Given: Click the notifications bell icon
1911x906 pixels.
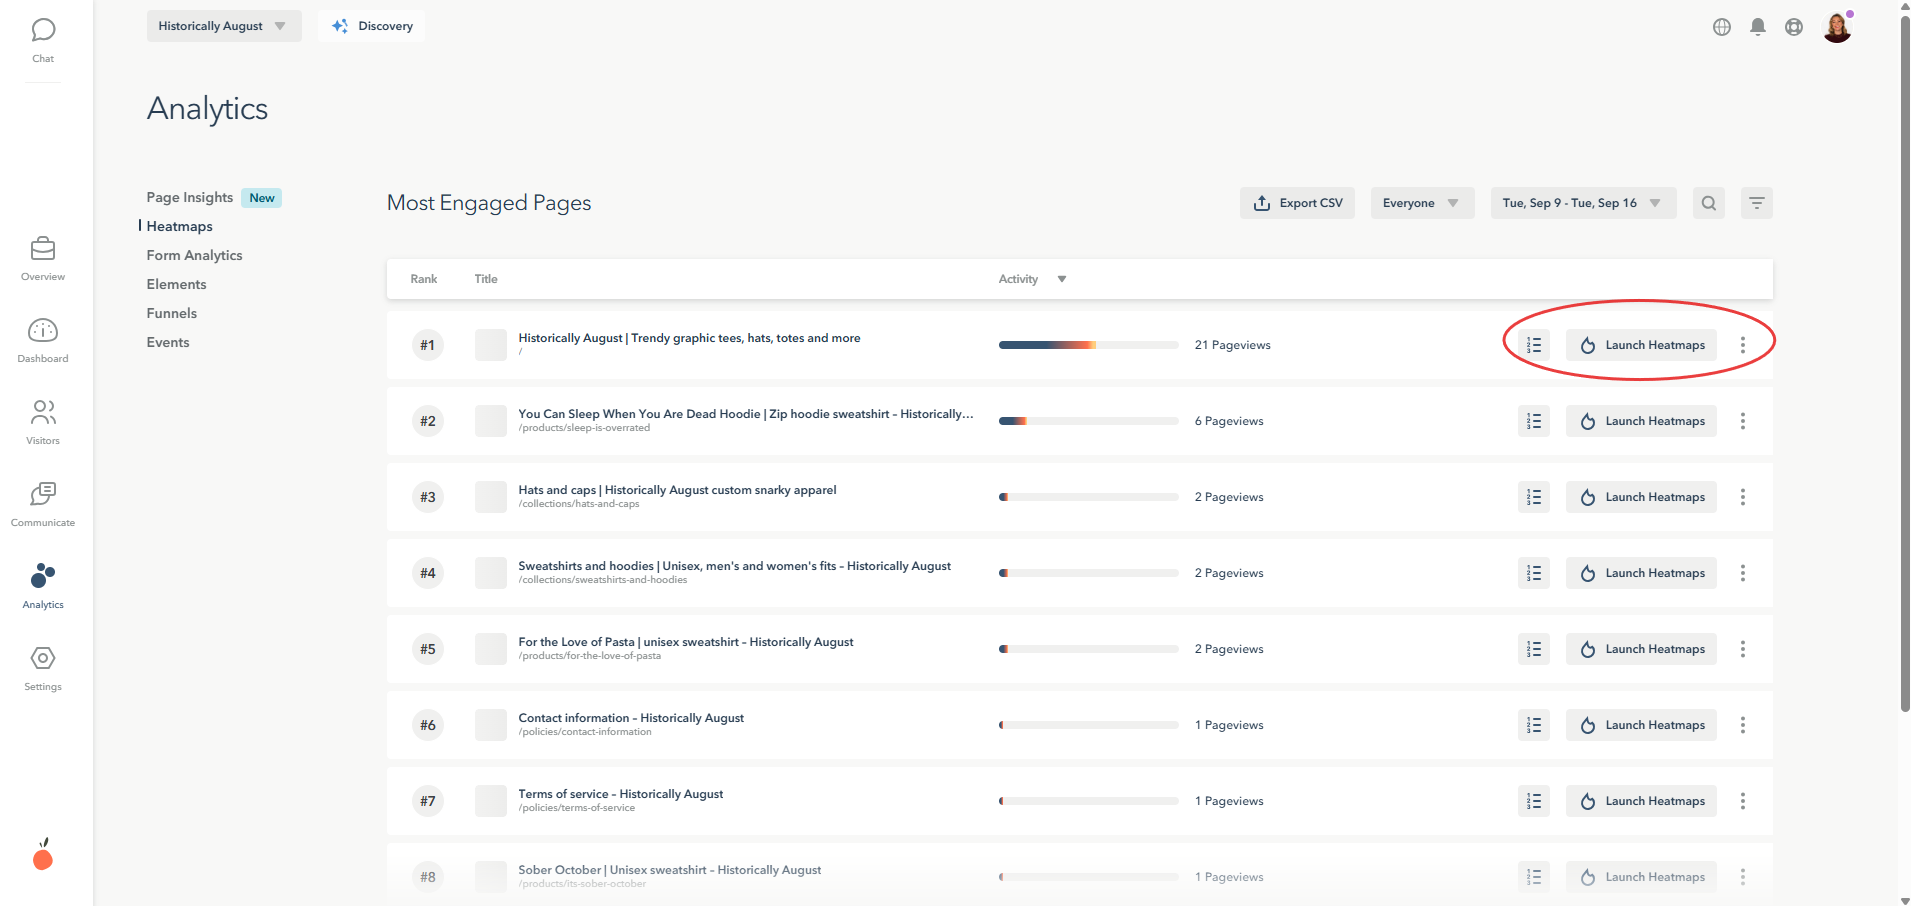Looking at the screenshot, I should pyautogui.click(x=1757, y=27).
